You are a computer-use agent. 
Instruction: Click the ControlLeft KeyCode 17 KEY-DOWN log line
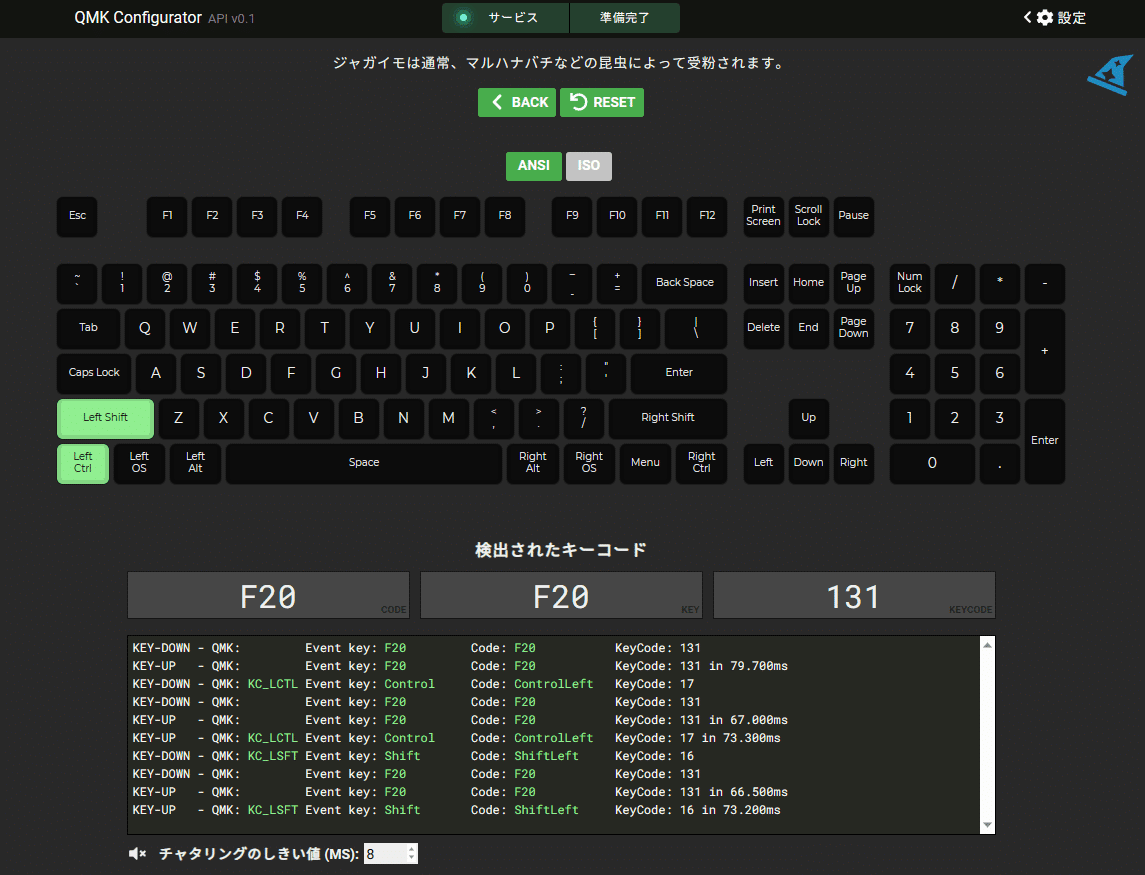[x=413, y=684]
